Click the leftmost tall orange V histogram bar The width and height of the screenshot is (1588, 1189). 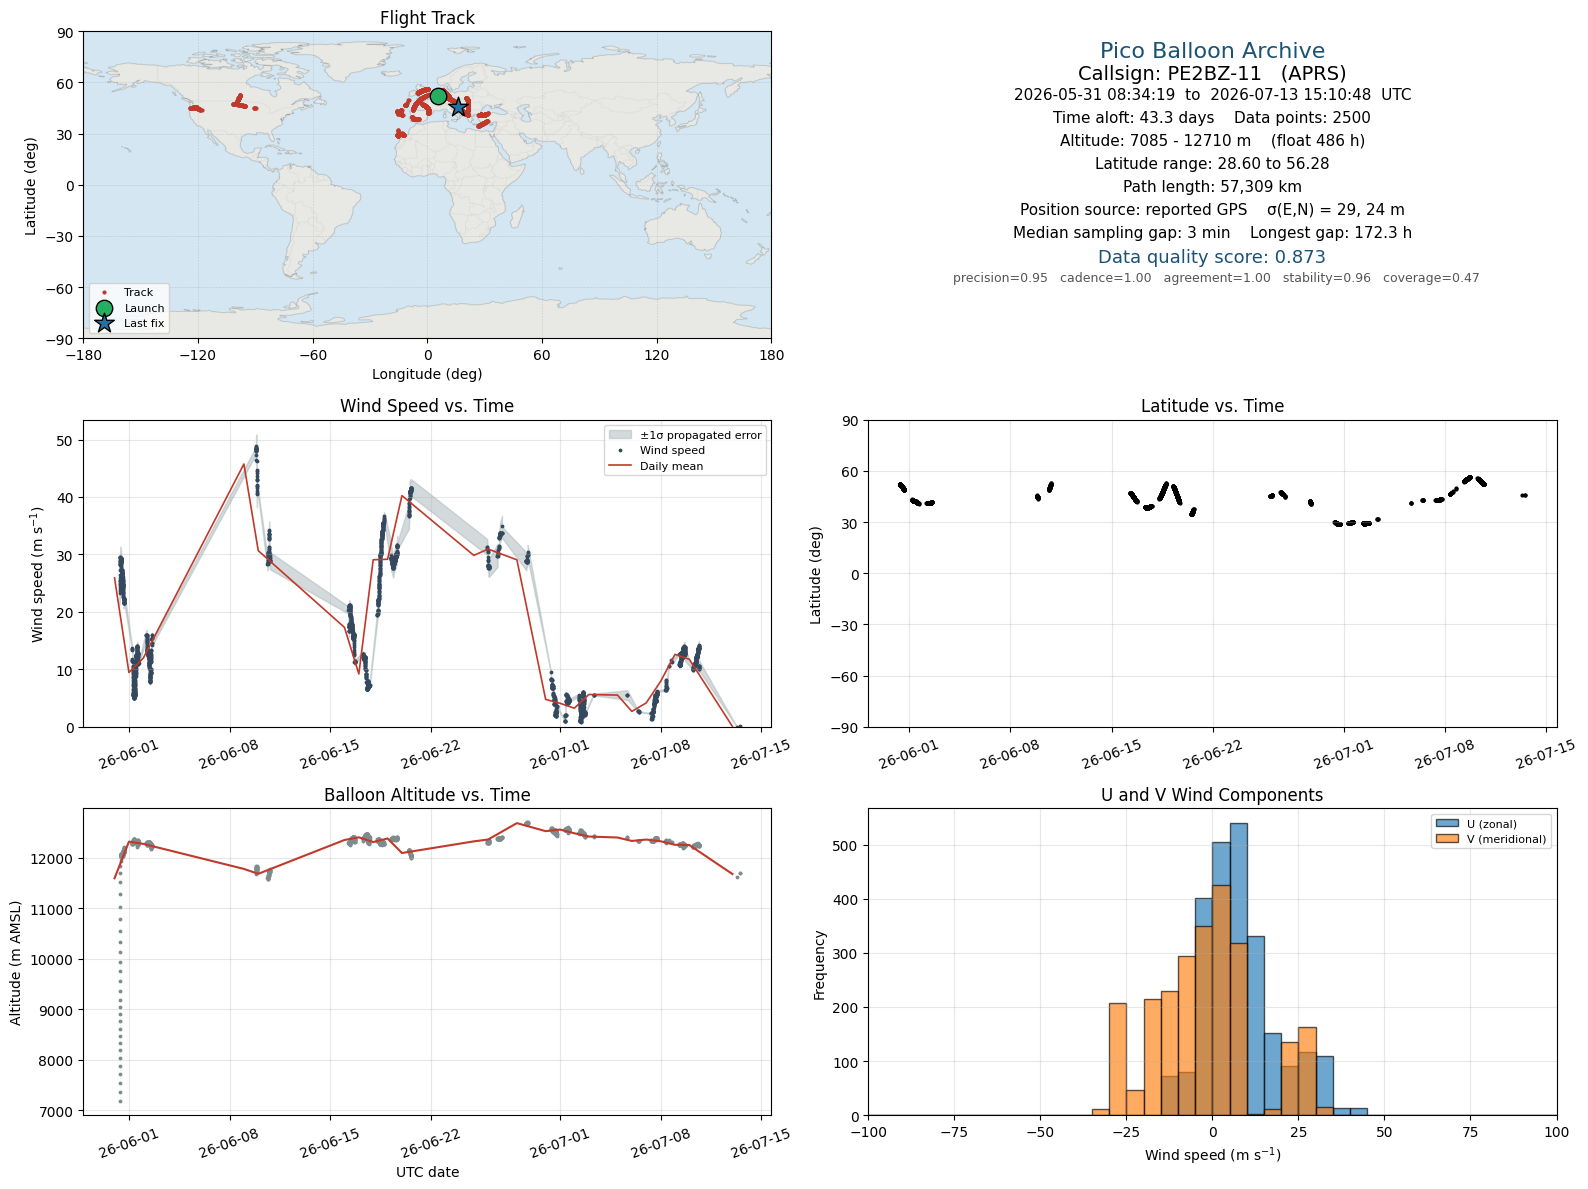[x=1118, y=1059]
